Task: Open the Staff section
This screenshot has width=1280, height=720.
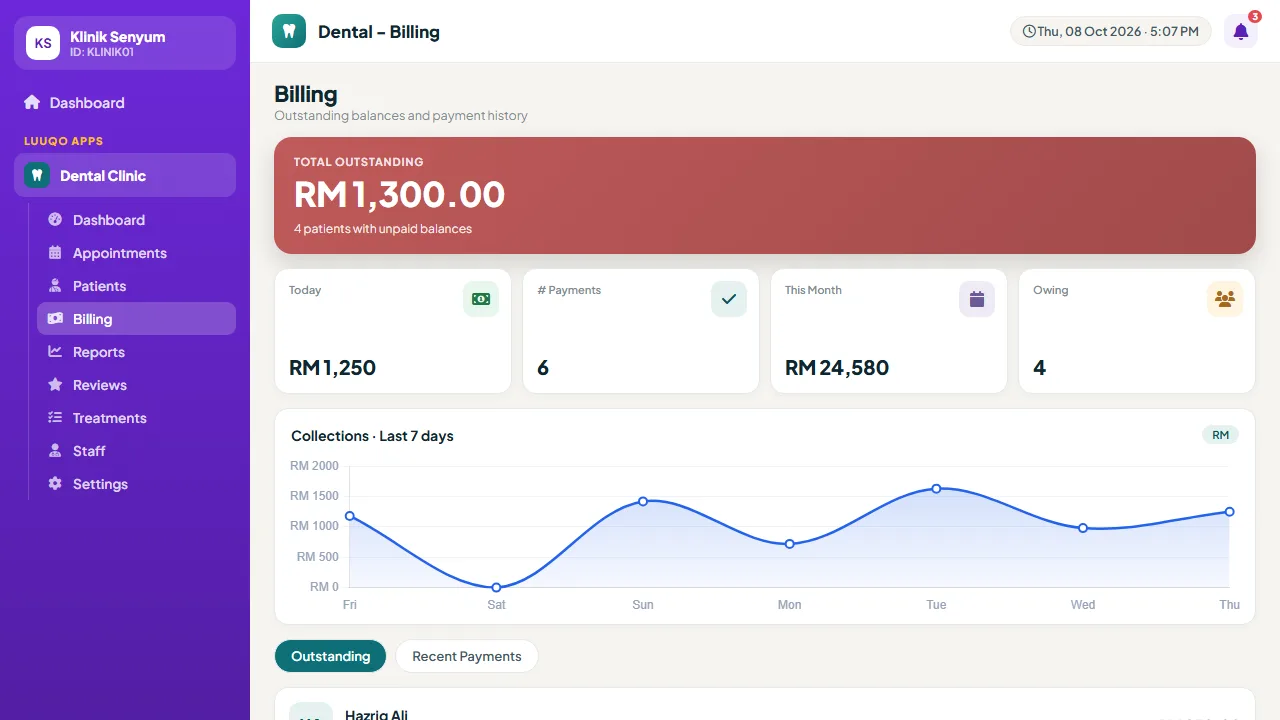Action: [136, 451]
